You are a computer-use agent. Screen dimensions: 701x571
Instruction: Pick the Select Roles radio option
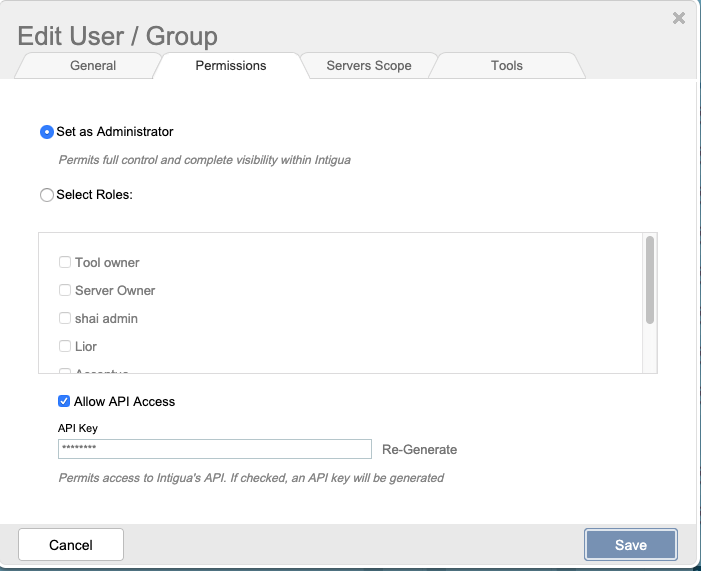[x=47, y=195]
